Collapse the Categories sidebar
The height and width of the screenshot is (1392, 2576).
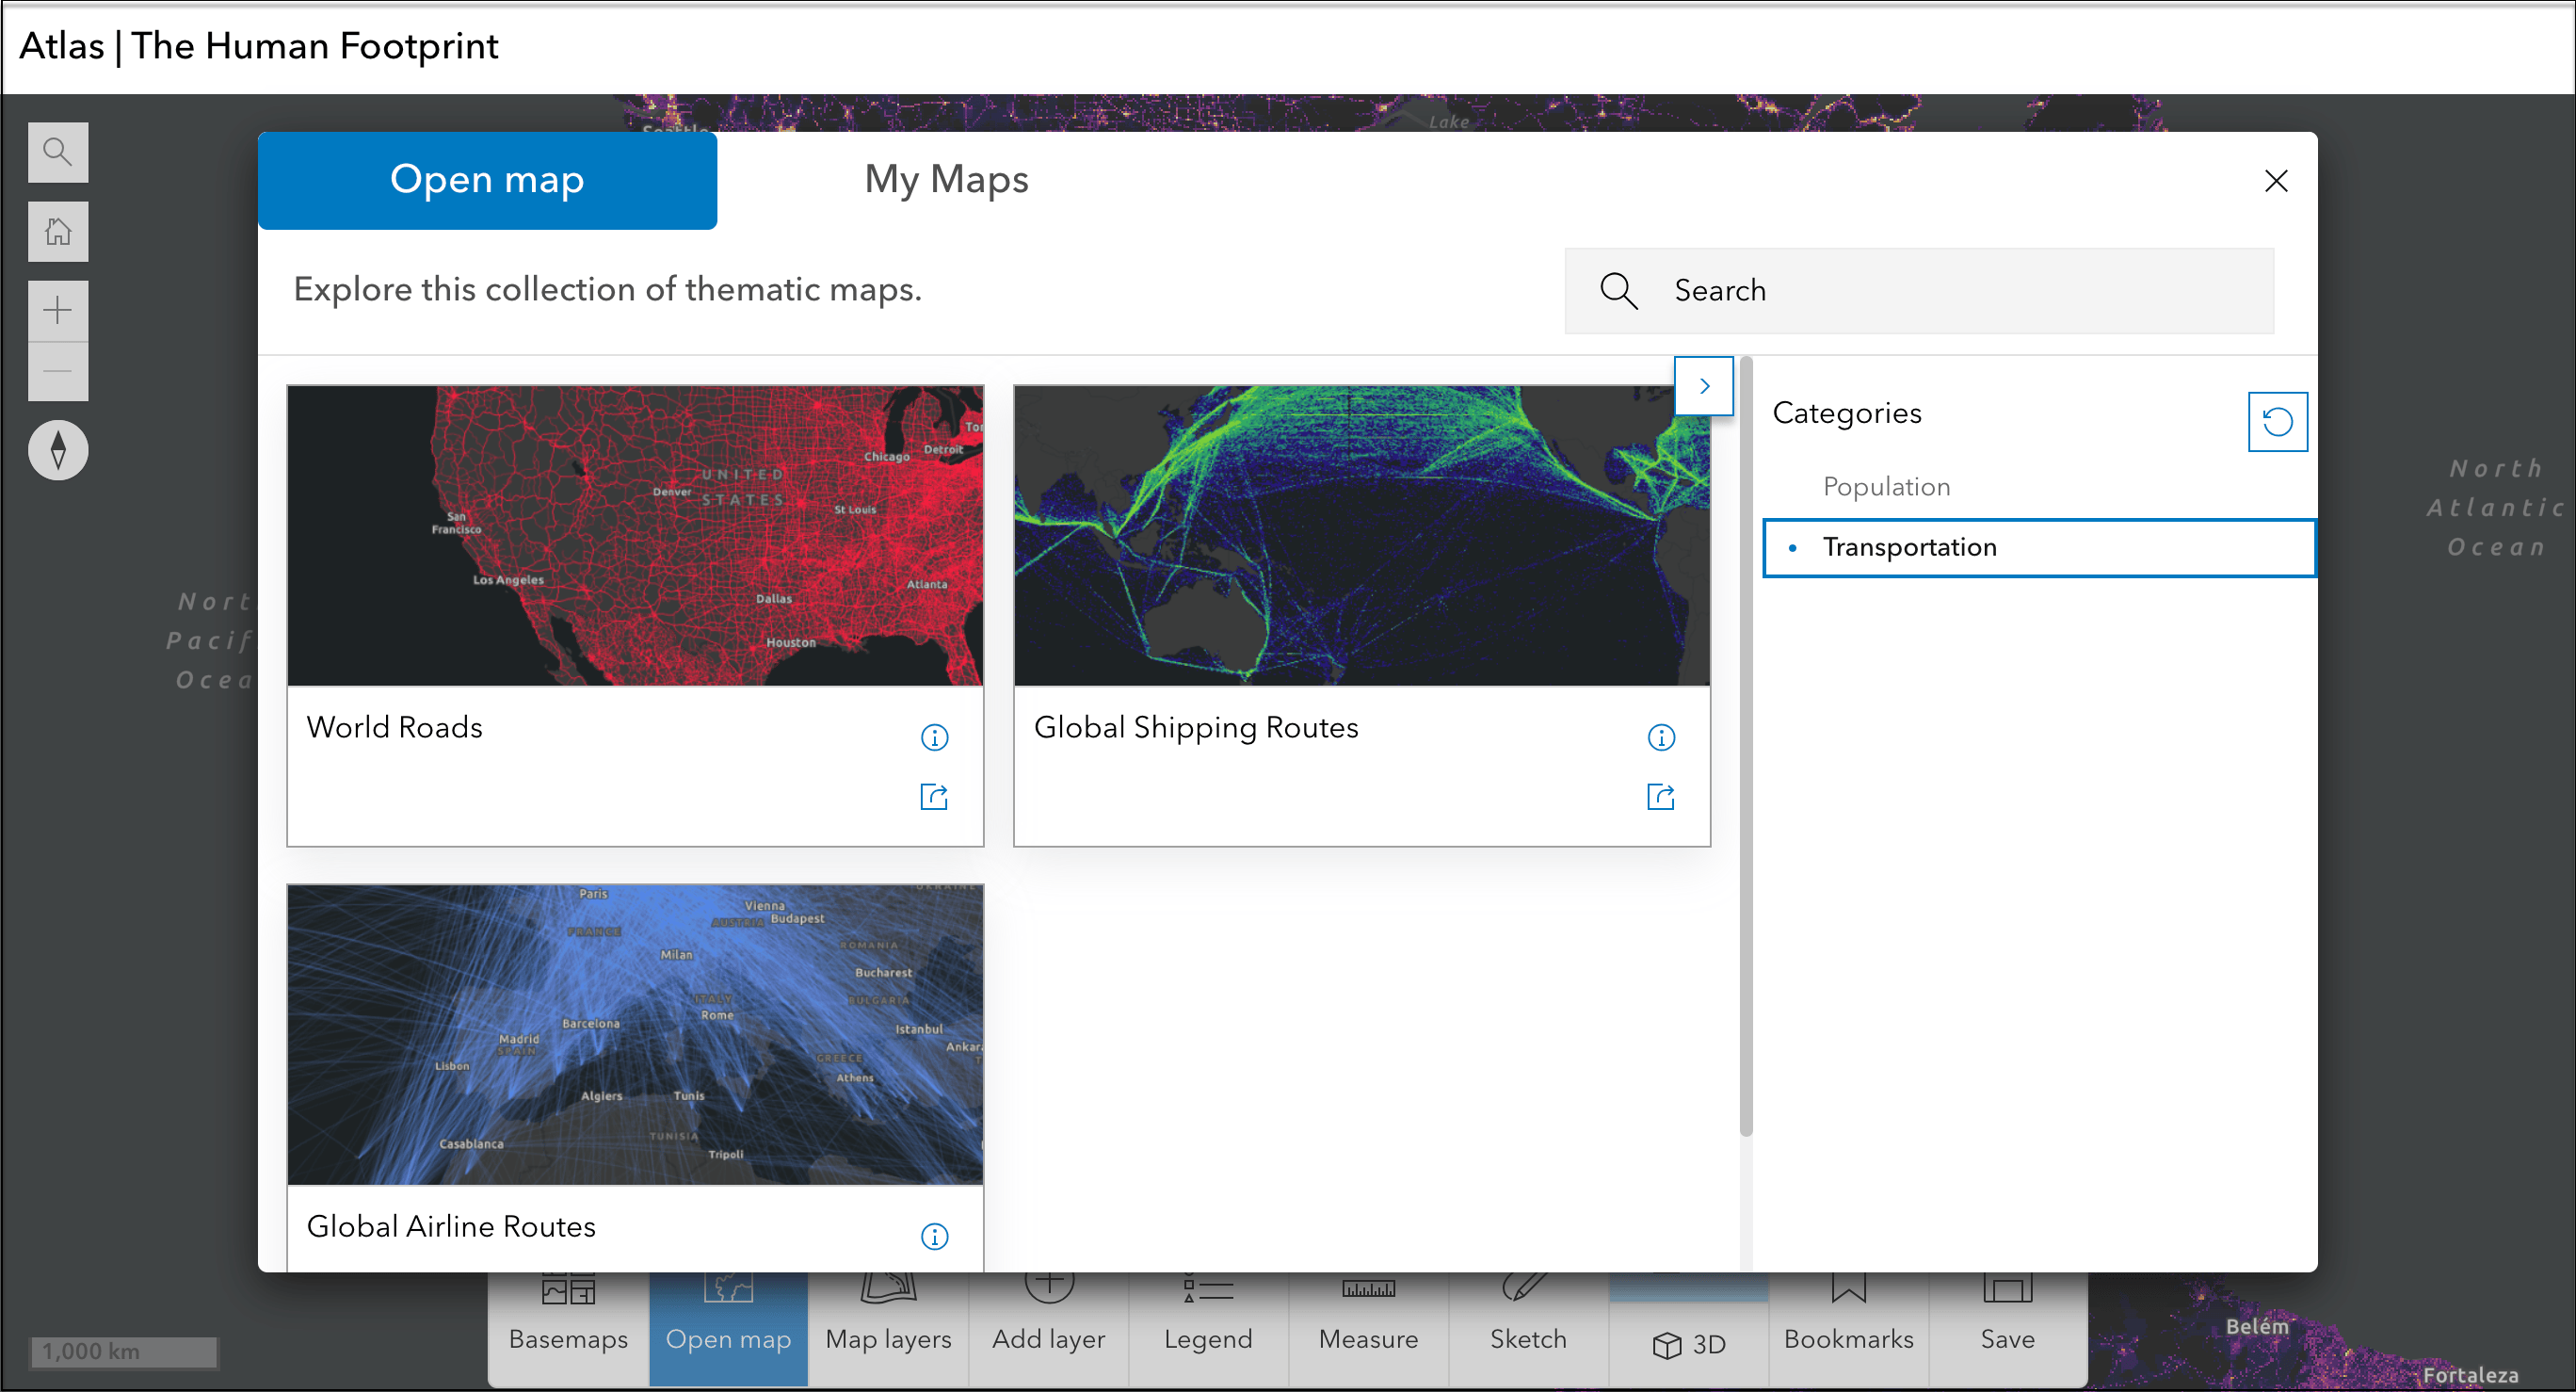click(1704, 385)
